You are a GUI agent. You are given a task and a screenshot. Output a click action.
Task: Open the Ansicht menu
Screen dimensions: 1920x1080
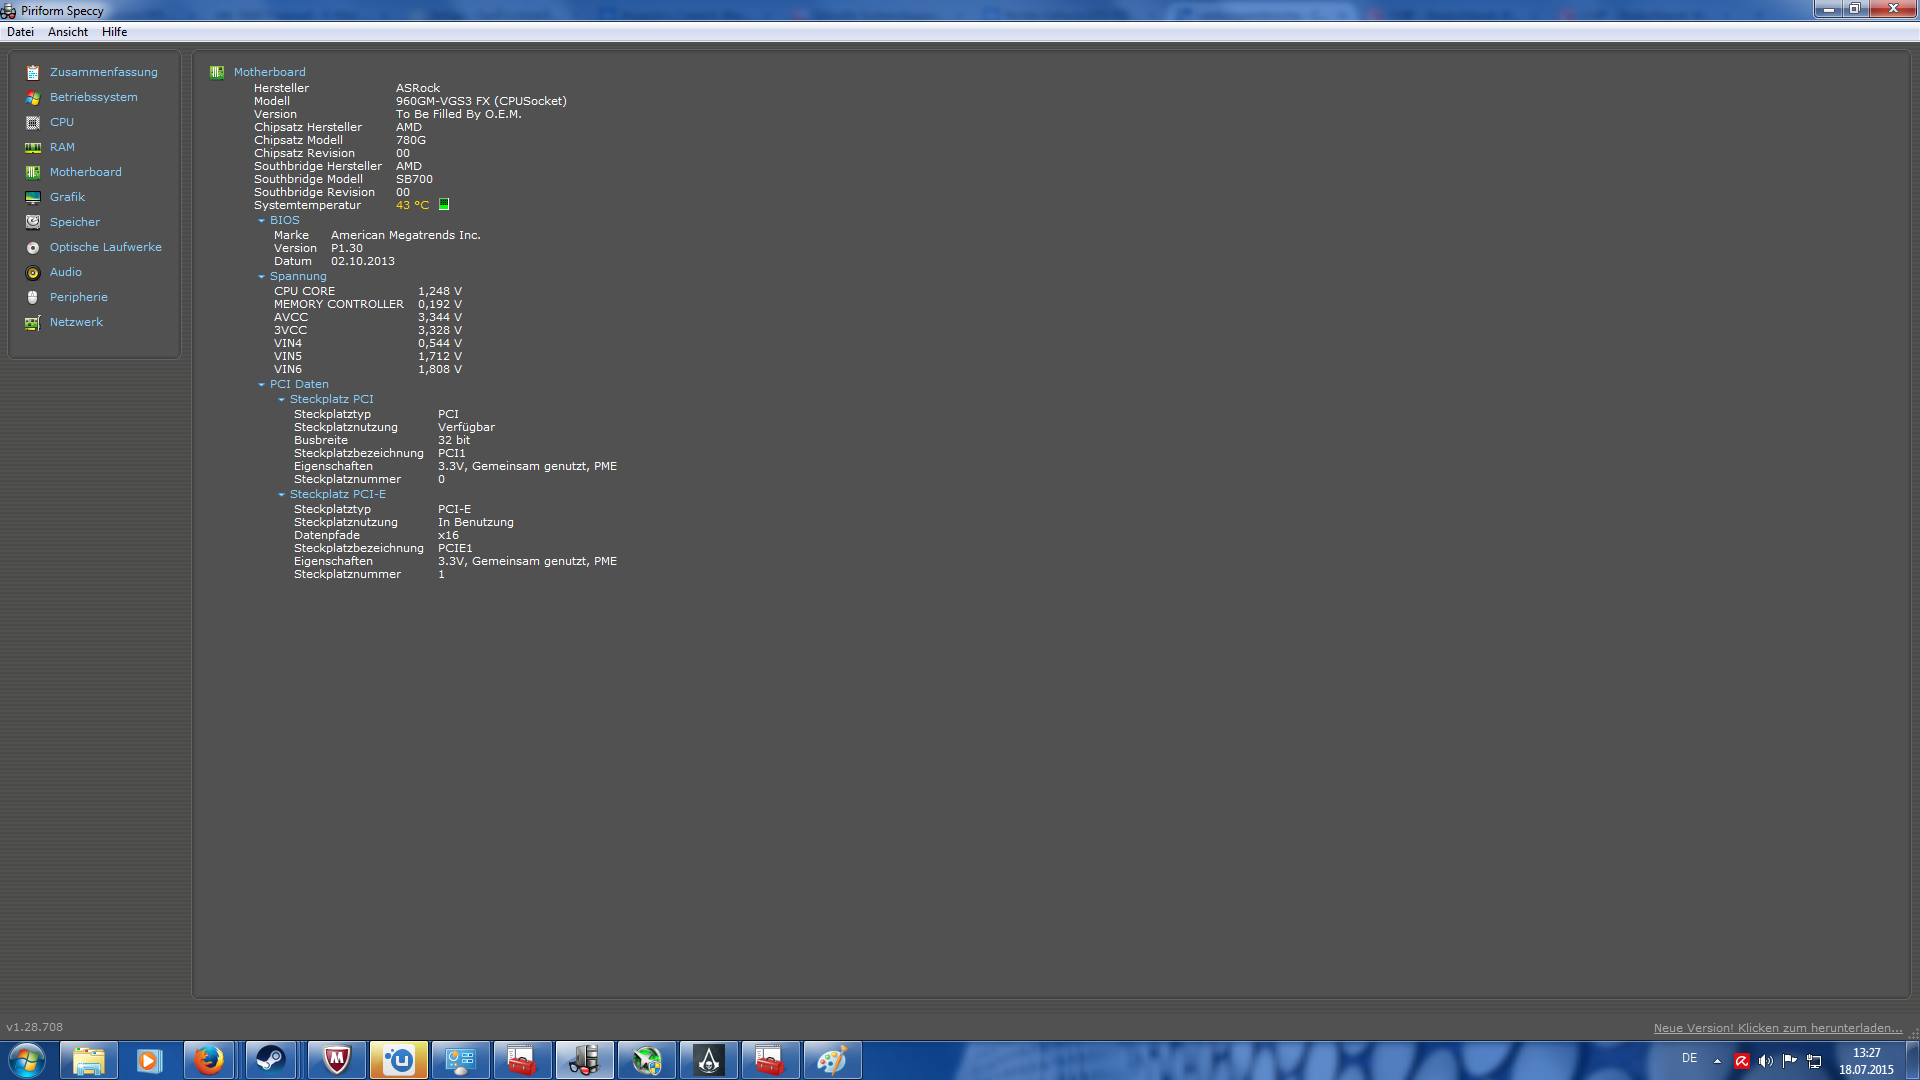coord(68,32)
